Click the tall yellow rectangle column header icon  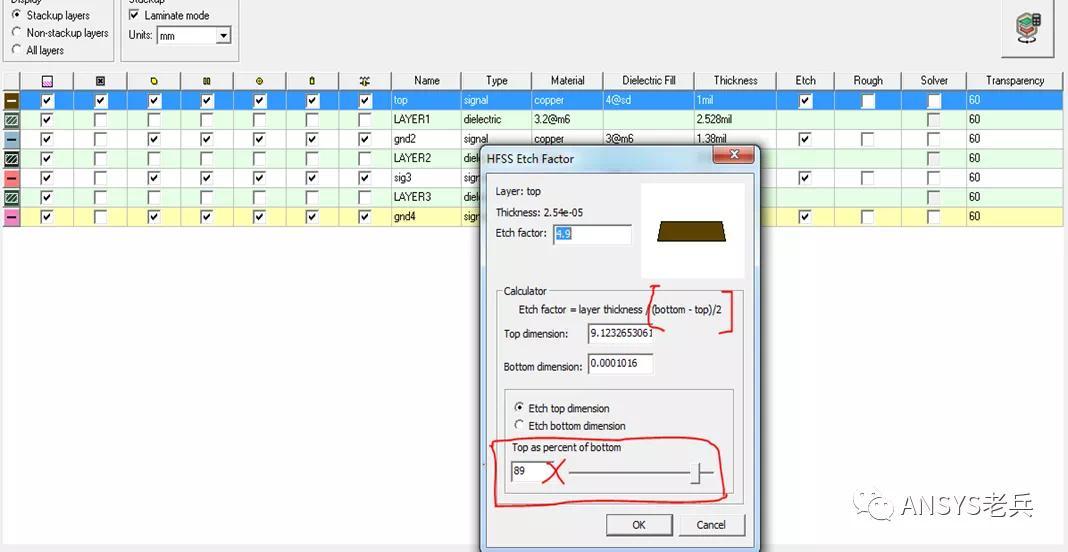tap(312, 81)
